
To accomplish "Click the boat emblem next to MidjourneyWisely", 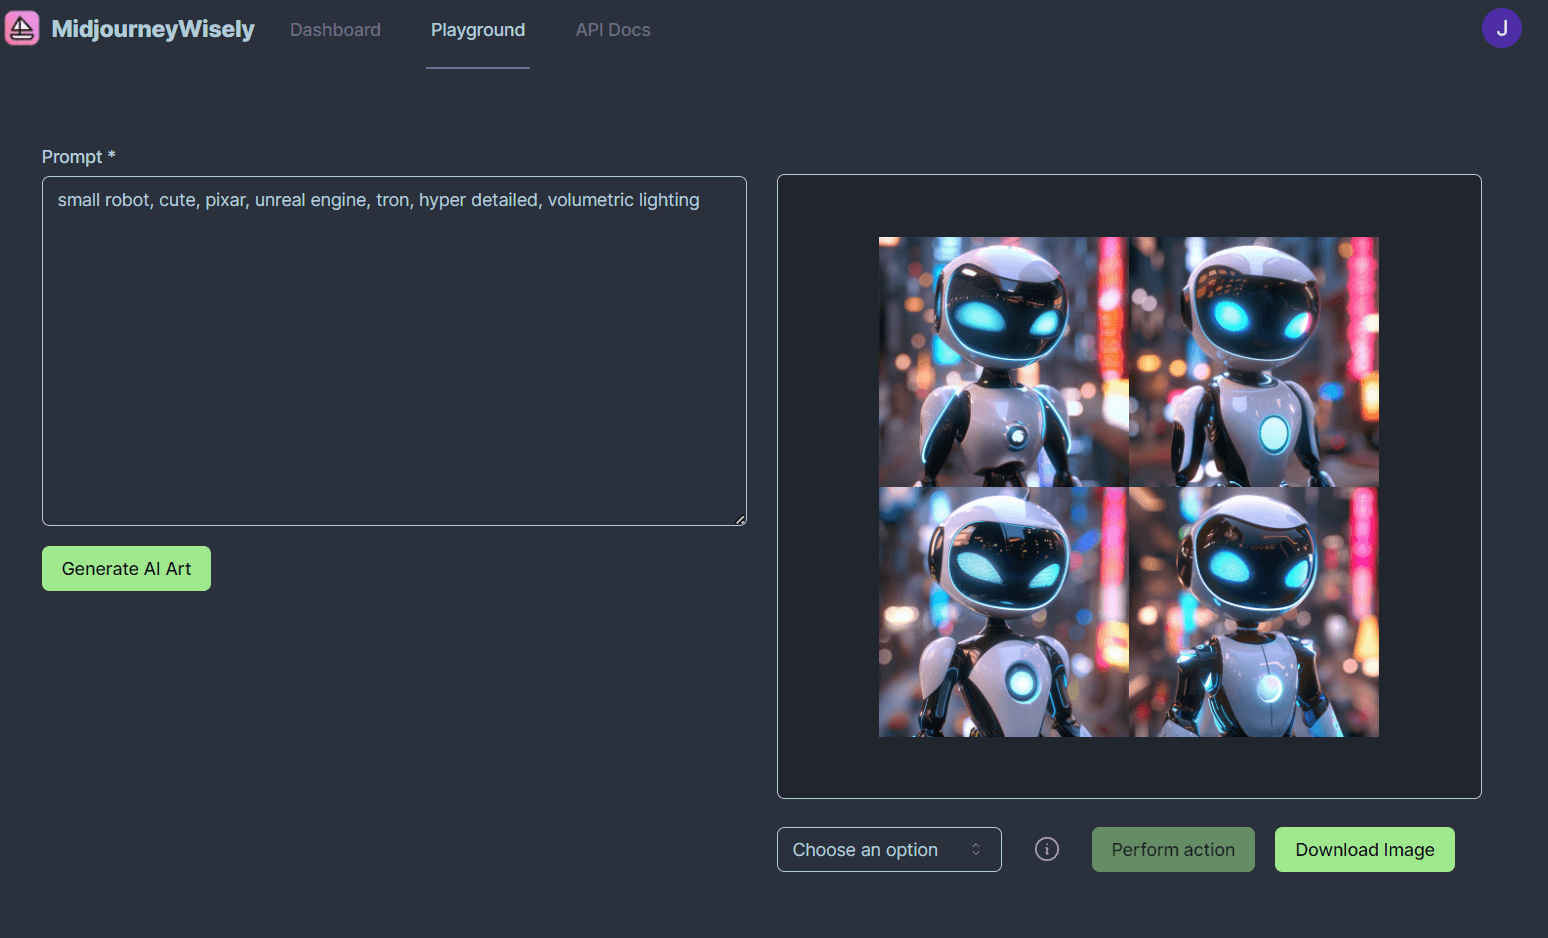I will click(x=21, y=27).
